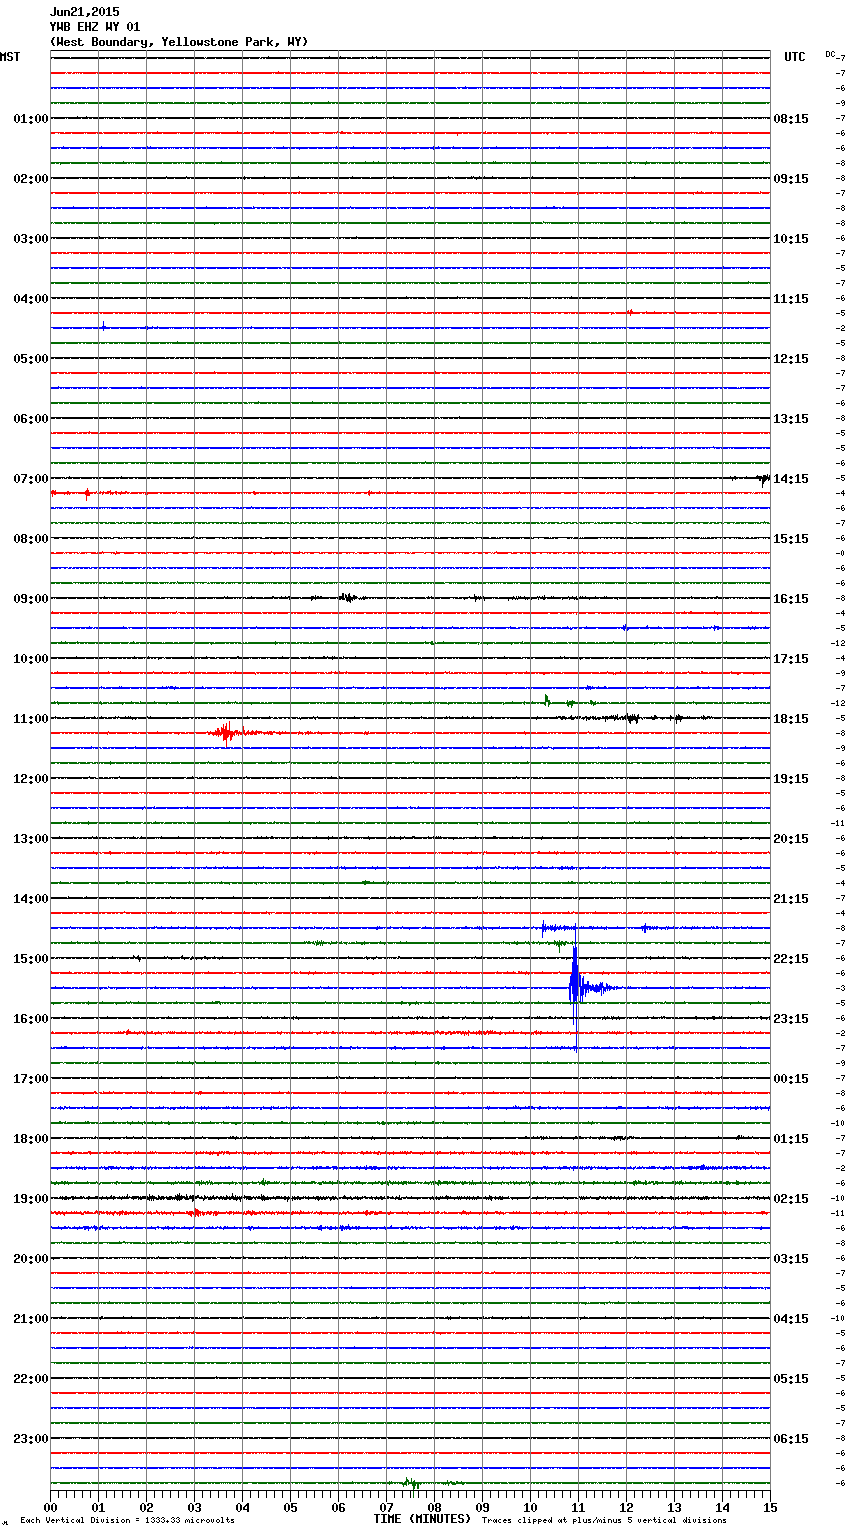Image resolution: width=850 pixels, height=1534 pixels.
Task: Click the date header "Jun21,2015"
Action: tap(84, 12)
